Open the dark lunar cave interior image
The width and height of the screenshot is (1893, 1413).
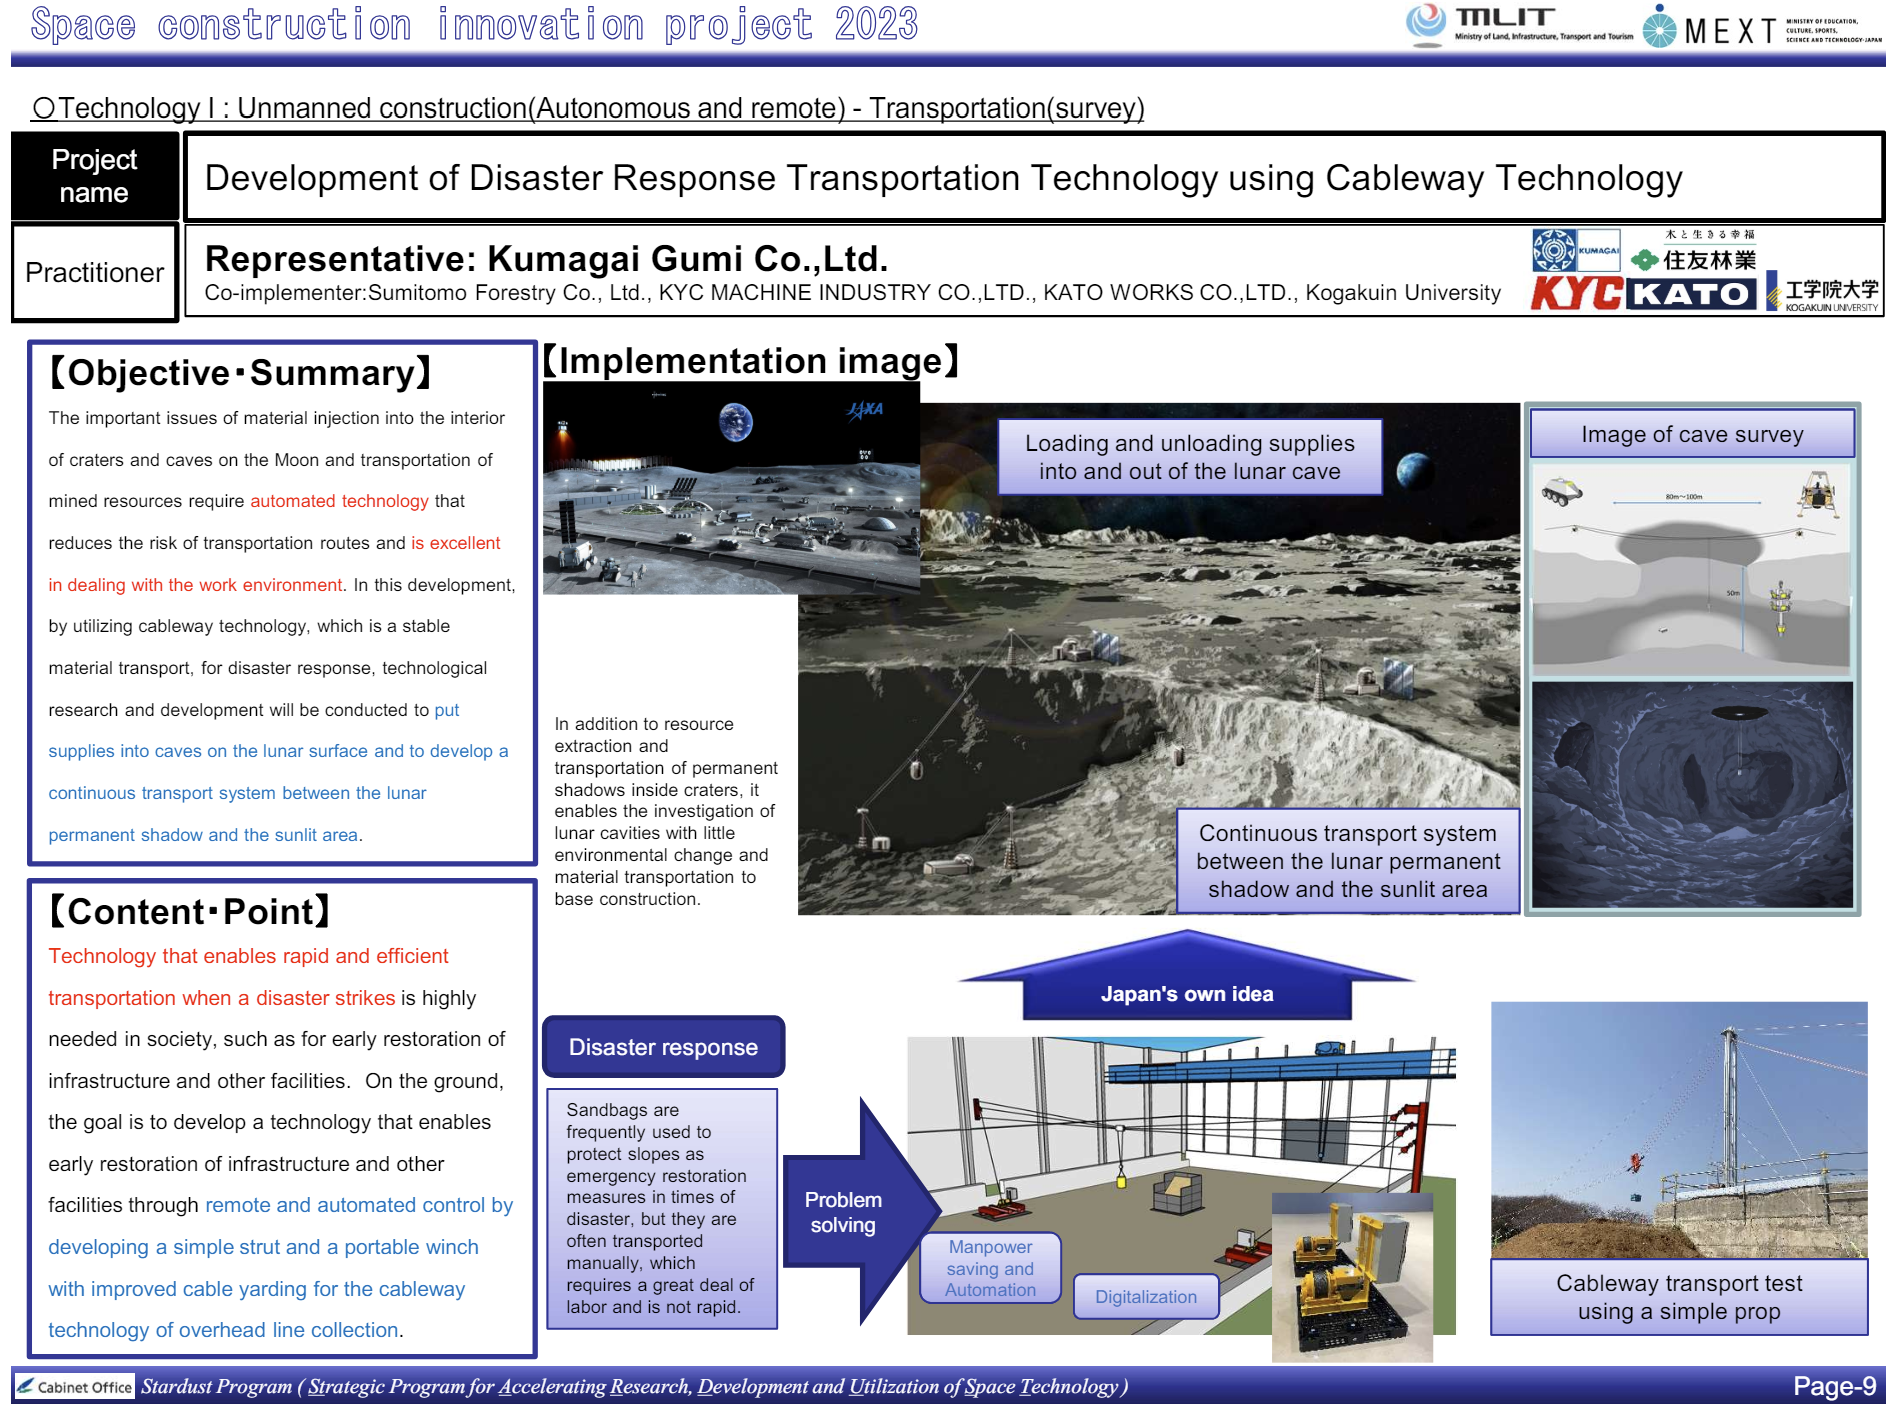click(x=1692, y=794)
